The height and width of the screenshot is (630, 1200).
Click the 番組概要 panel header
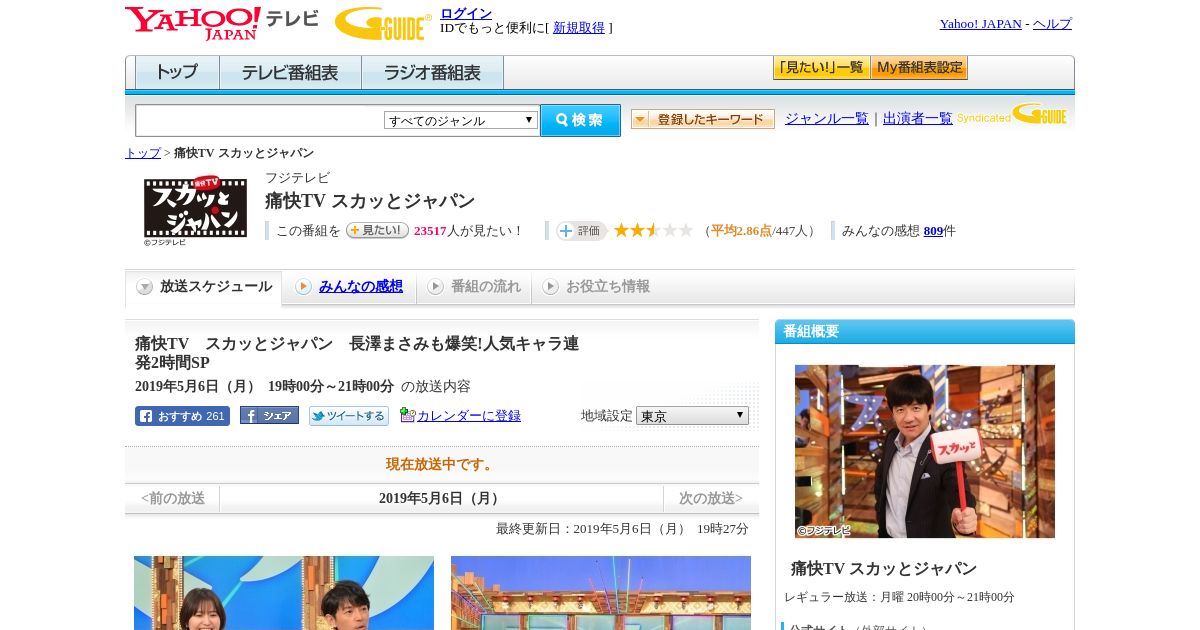tap(925, 332)
